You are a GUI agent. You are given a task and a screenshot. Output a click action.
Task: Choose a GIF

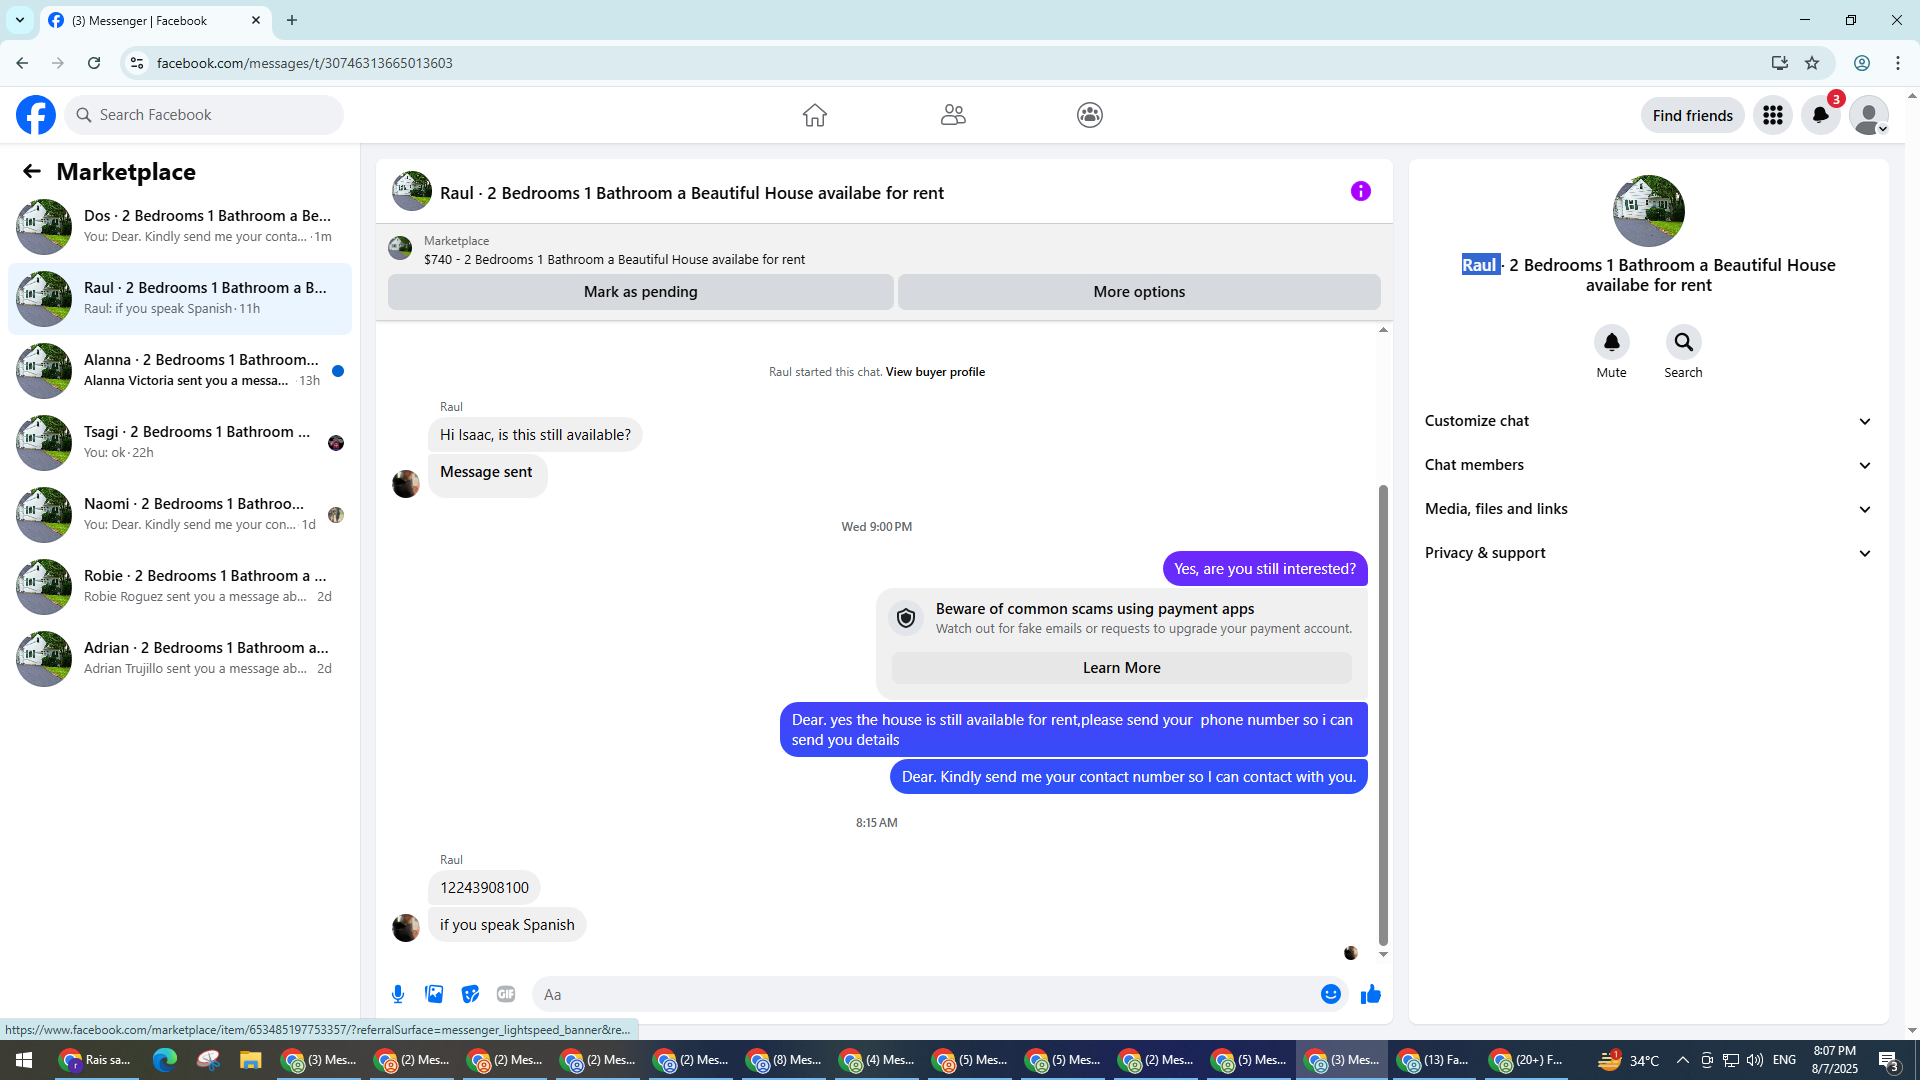pyautogui.click(x=506, y=994)
